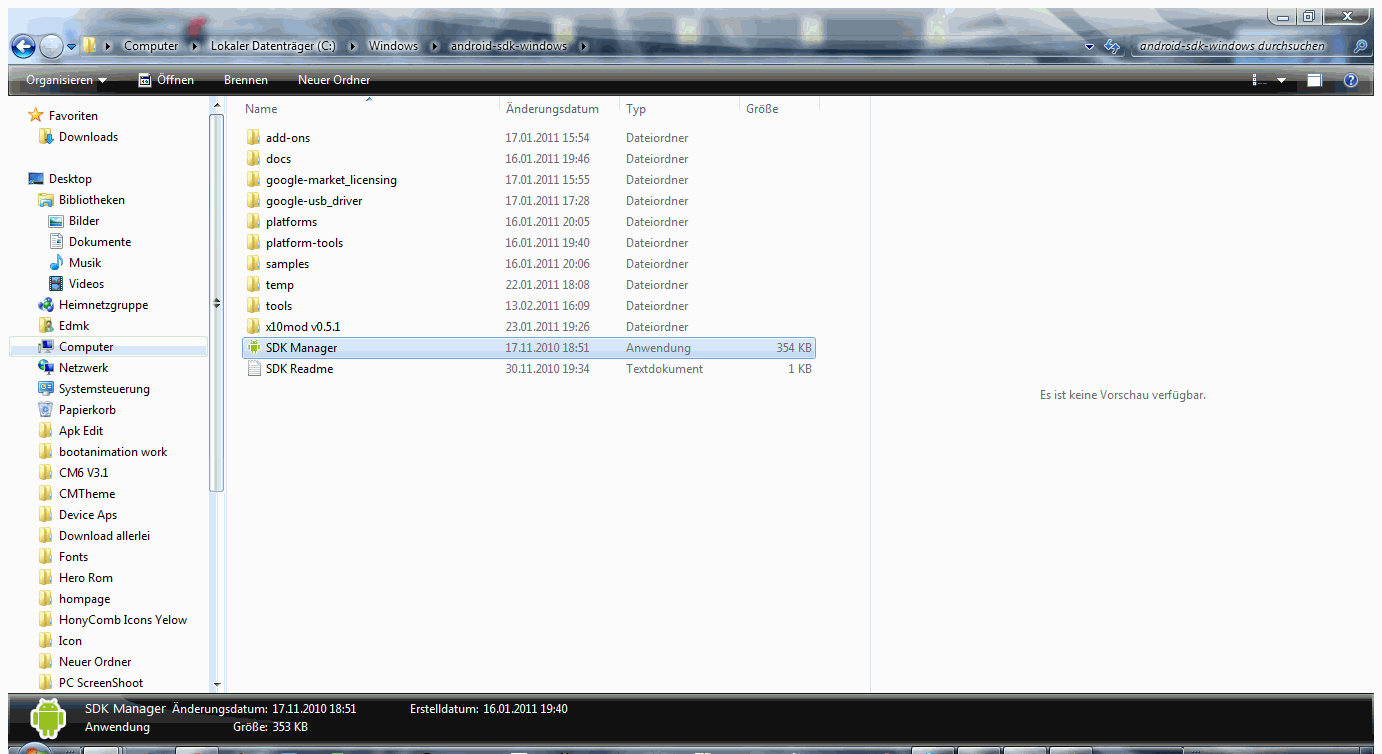The width and height of the screenshot is (1382, 754).
Task: Select the docs folder icon
Action: coord(253,159)
